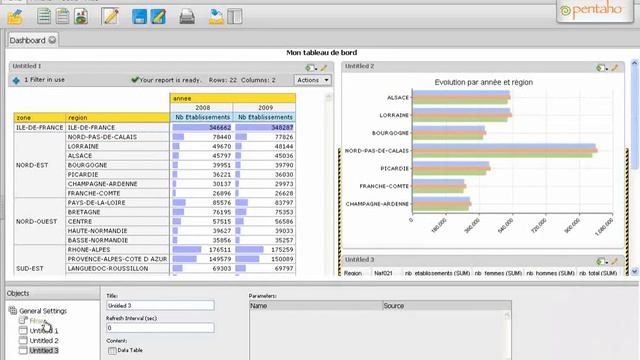Toggle the browser panel layout icon
The width and height of the screenshot is (640, 360).
coord(235,17)
